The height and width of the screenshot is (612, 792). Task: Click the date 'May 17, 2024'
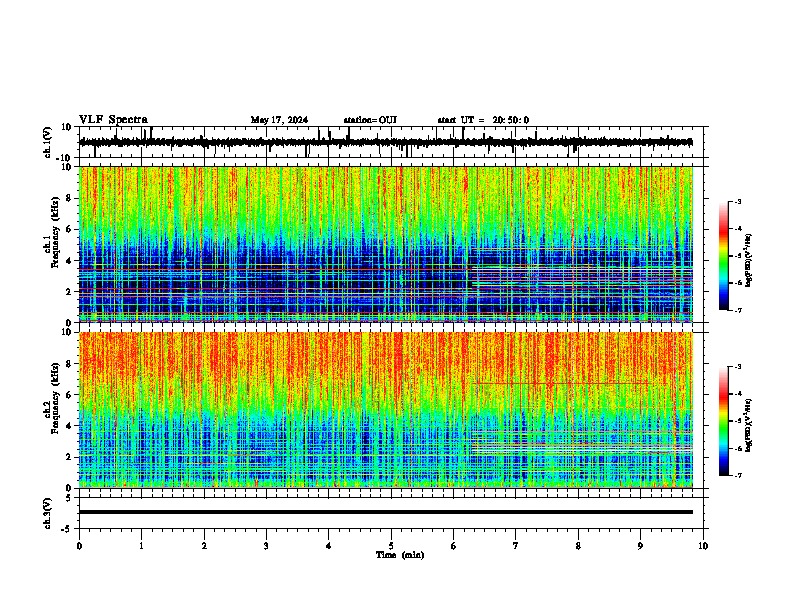[279, 120]
